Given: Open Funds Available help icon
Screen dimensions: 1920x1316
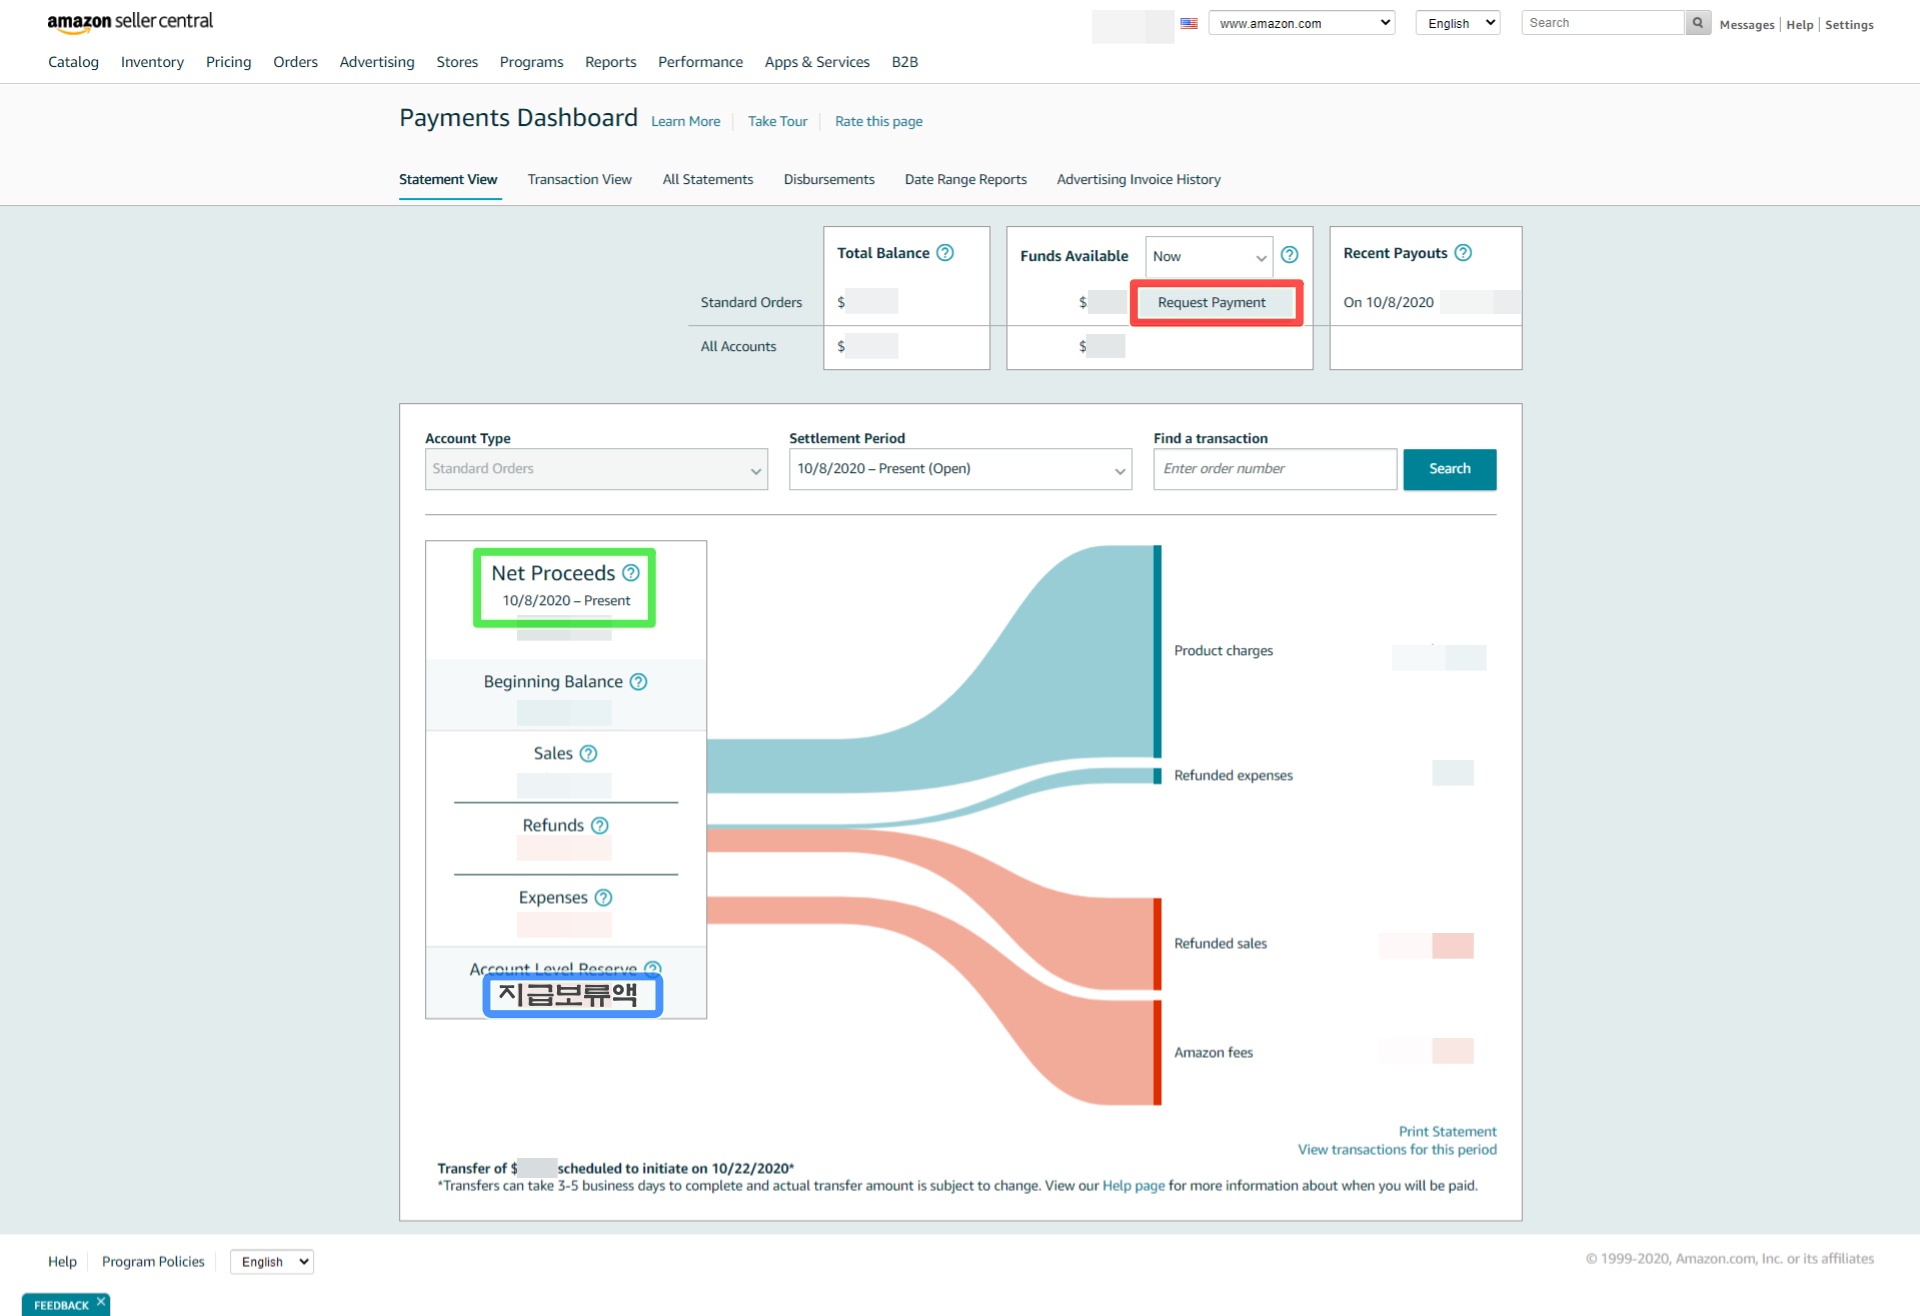Looking at the screenshot, I should click(1289, 255).
